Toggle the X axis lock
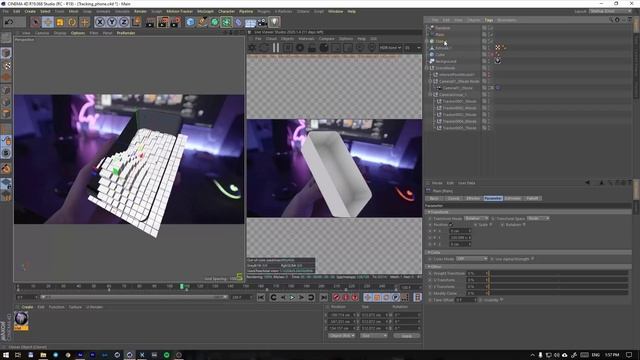 pyautogui.click(x=100, y=22)
